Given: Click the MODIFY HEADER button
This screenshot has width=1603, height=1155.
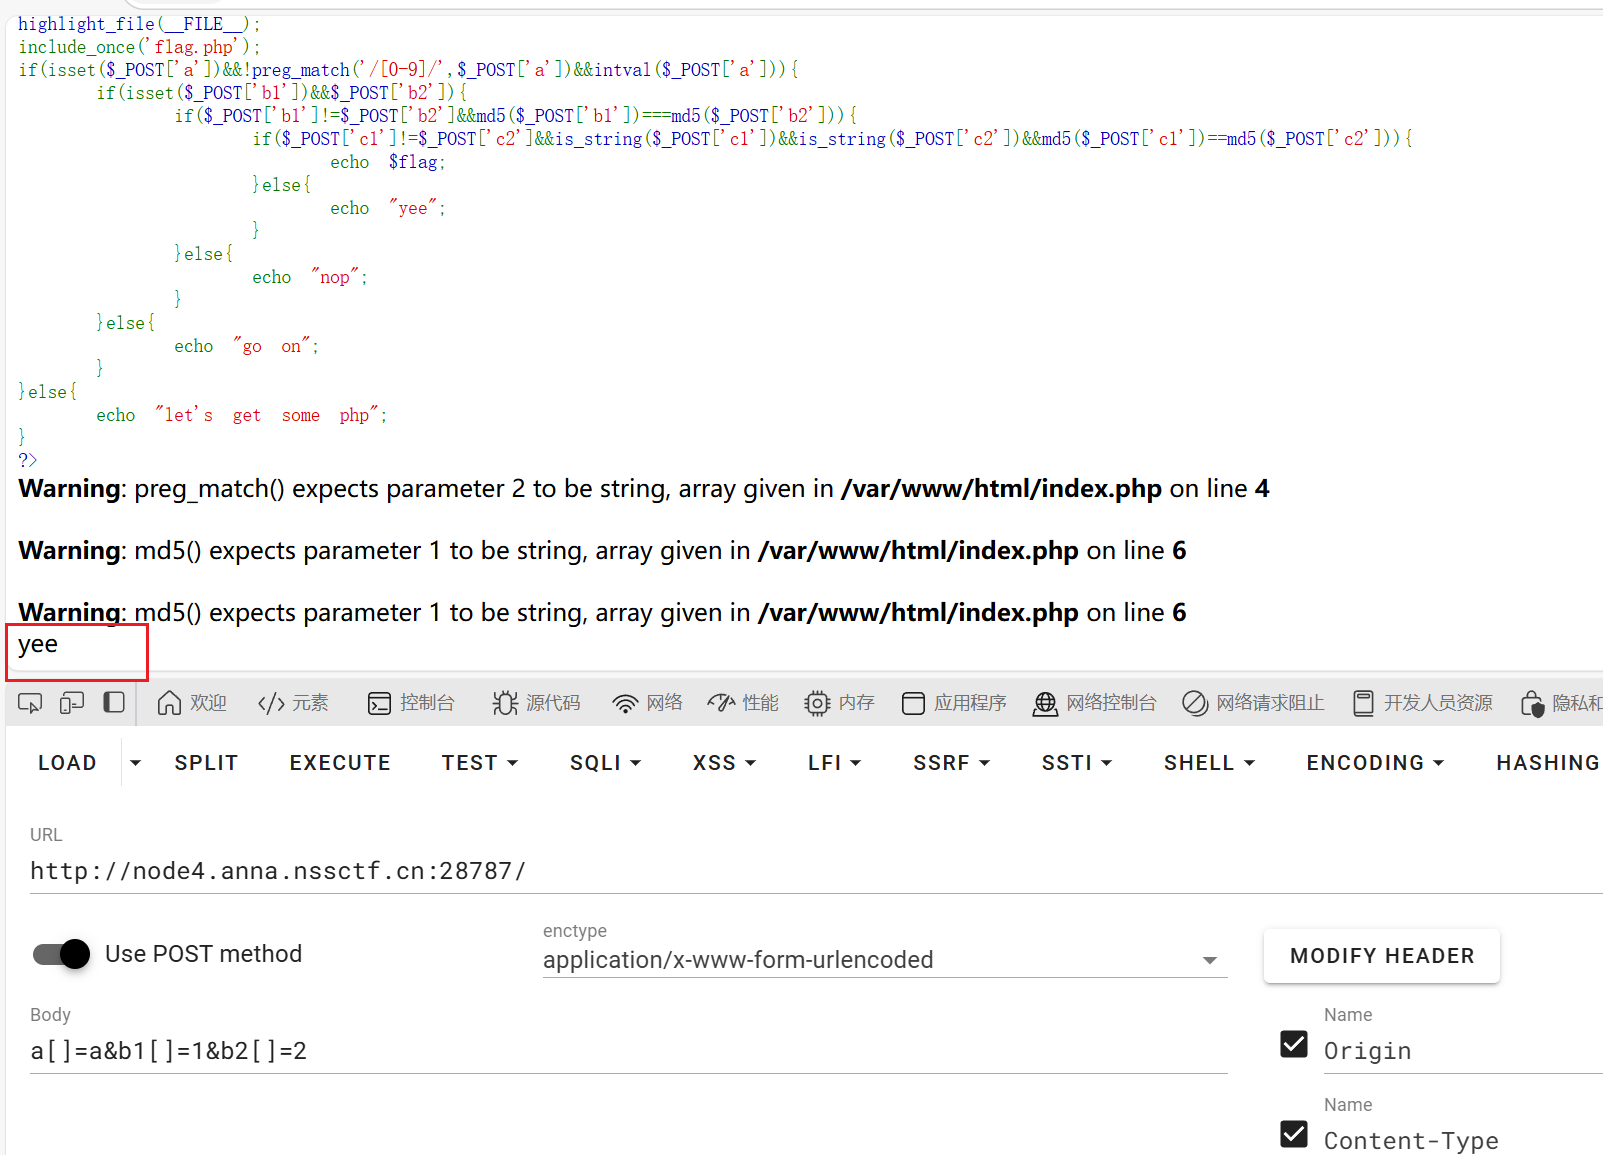Looking at the screenshot, I should [x=1381, y=956].
